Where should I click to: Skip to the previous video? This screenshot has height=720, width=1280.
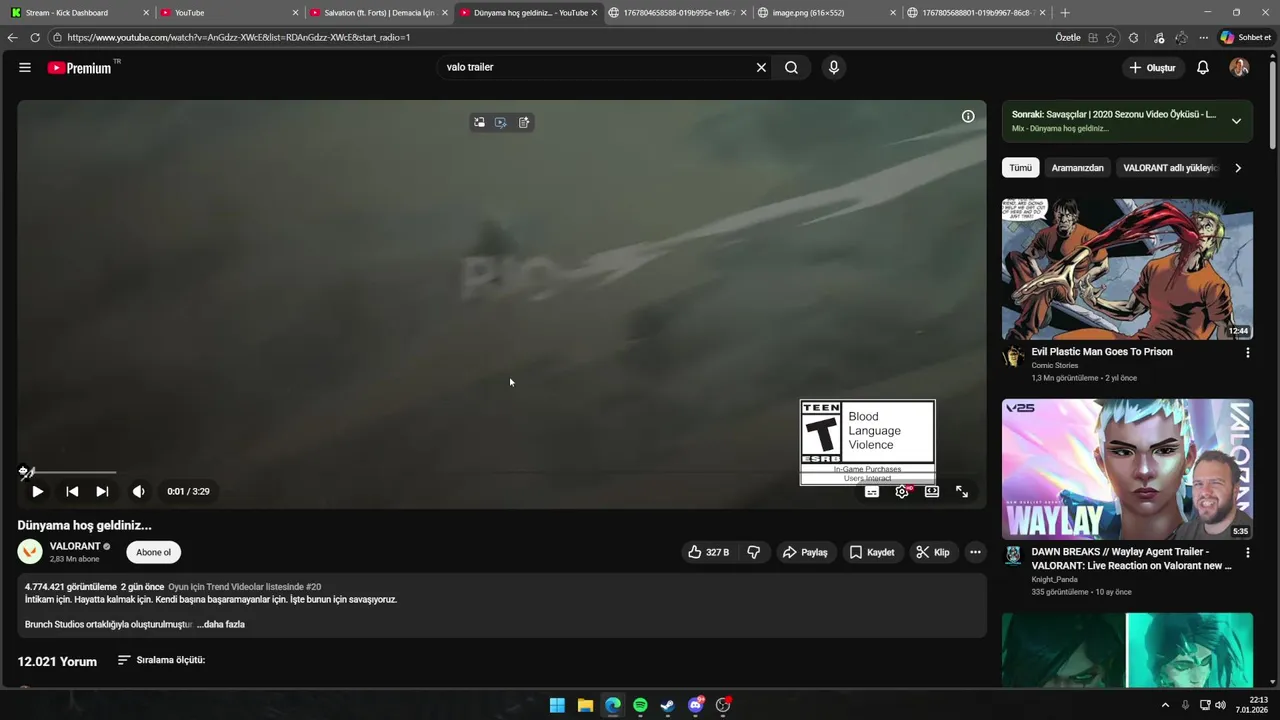click(x=72, y=491)
